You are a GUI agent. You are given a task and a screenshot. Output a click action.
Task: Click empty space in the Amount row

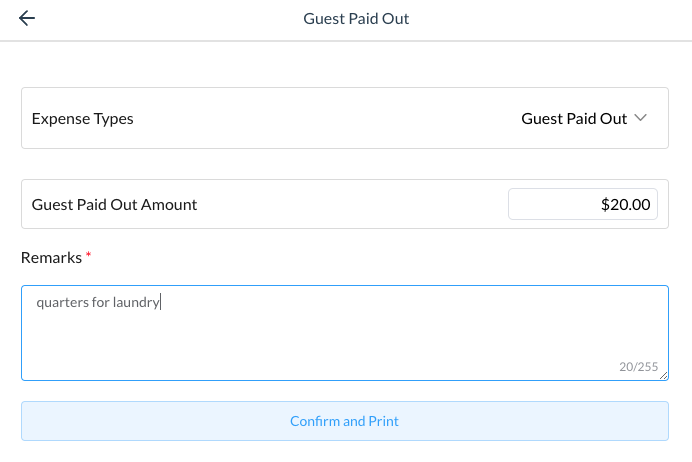click(x=350, y=204)
